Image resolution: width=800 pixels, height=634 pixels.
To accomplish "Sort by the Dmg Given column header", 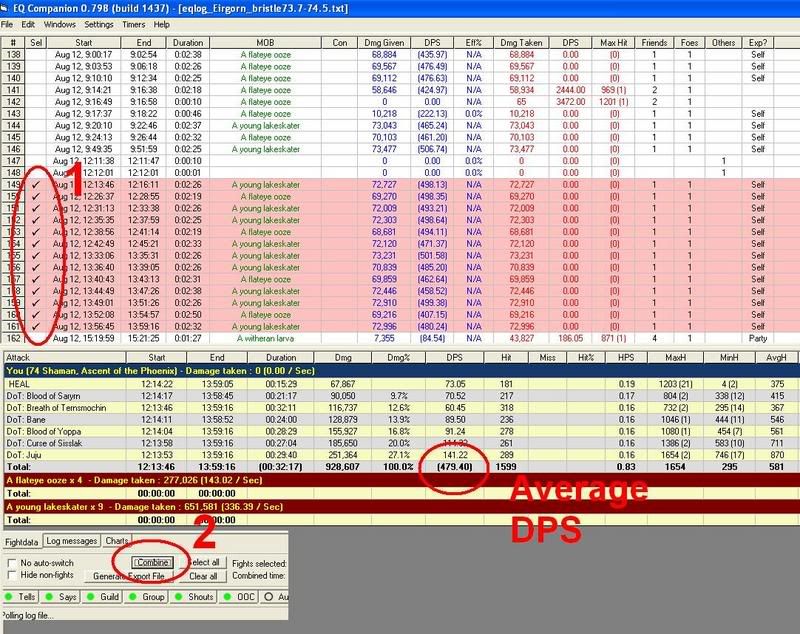I will tap(384, 43).
